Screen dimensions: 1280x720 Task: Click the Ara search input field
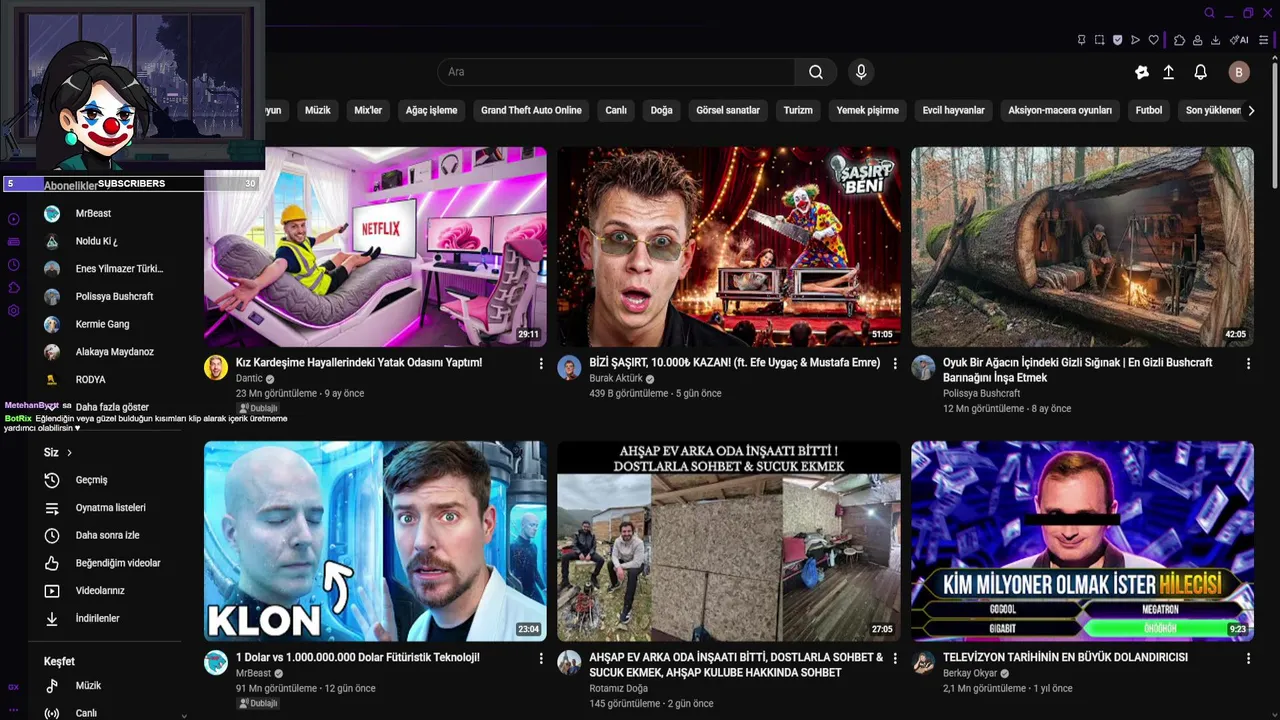[x=616, y=72]
